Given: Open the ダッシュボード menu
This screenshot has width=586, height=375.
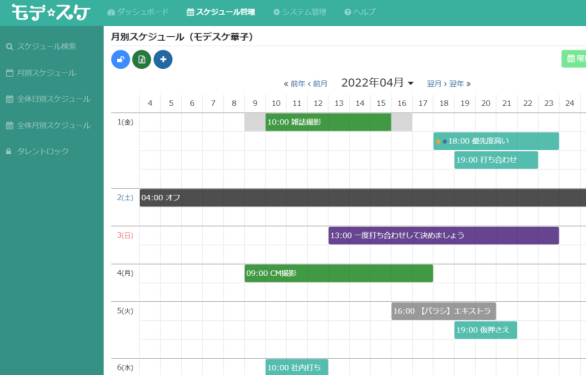Looking at the screenshot, I should coord(138,12).
